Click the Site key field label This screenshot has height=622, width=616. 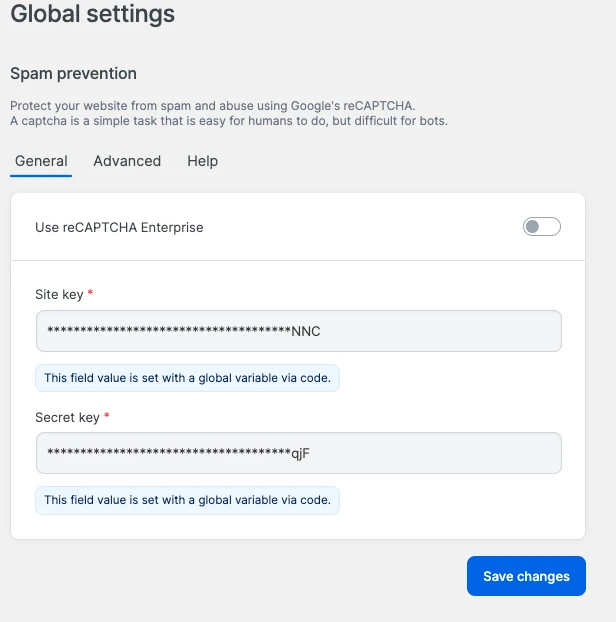(x=59, y=294)
